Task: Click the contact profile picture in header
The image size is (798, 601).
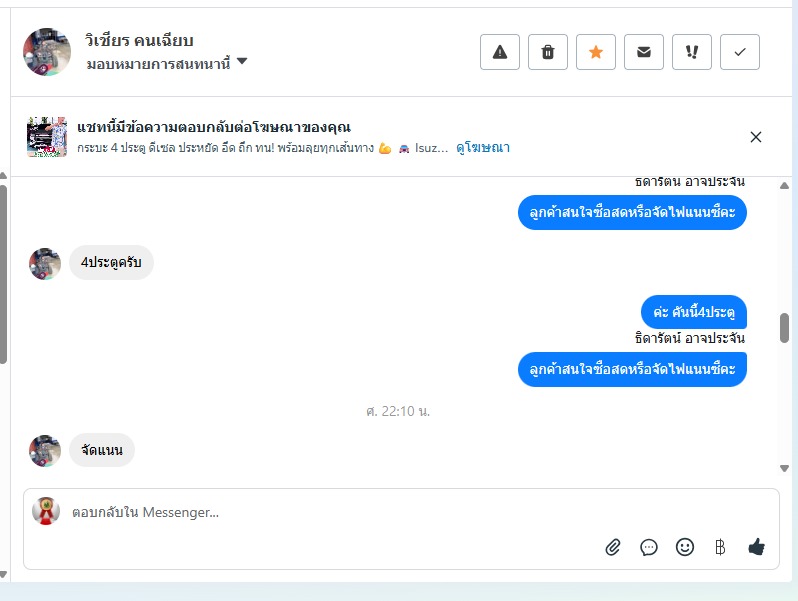Action: click(x=47, y=52)
